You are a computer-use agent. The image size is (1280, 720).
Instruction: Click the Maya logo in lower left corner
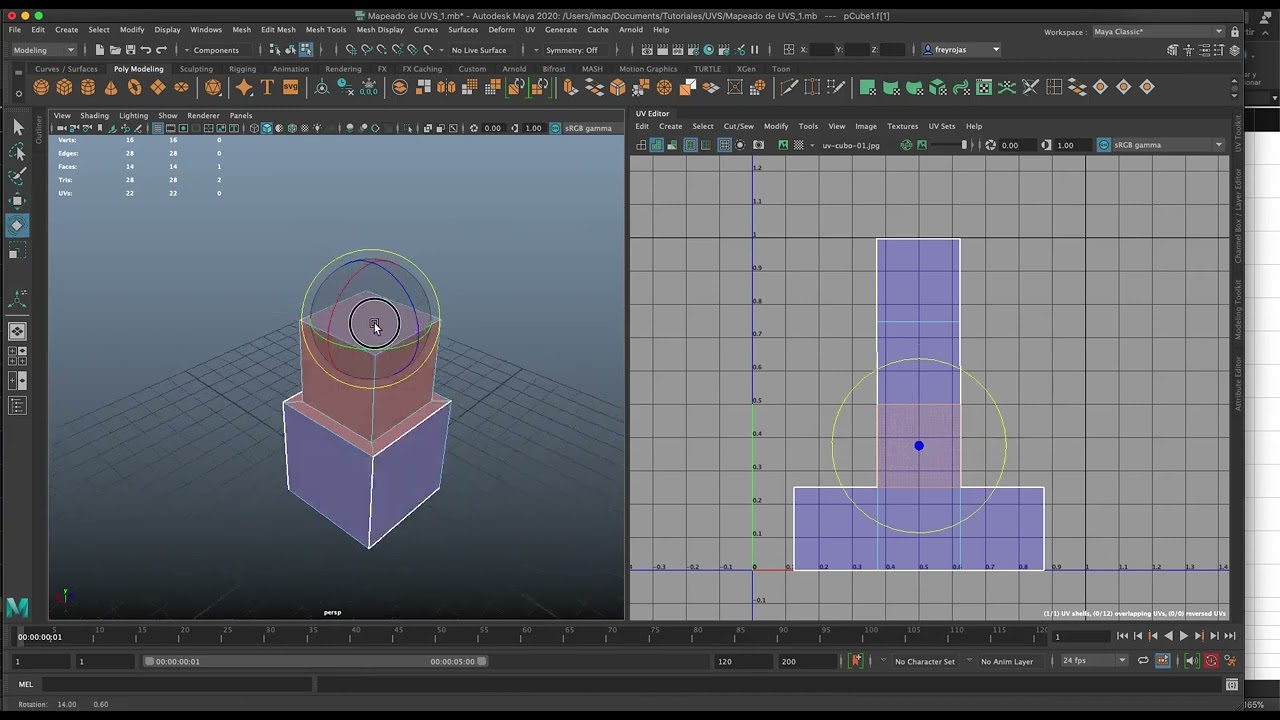coord(17,606)
